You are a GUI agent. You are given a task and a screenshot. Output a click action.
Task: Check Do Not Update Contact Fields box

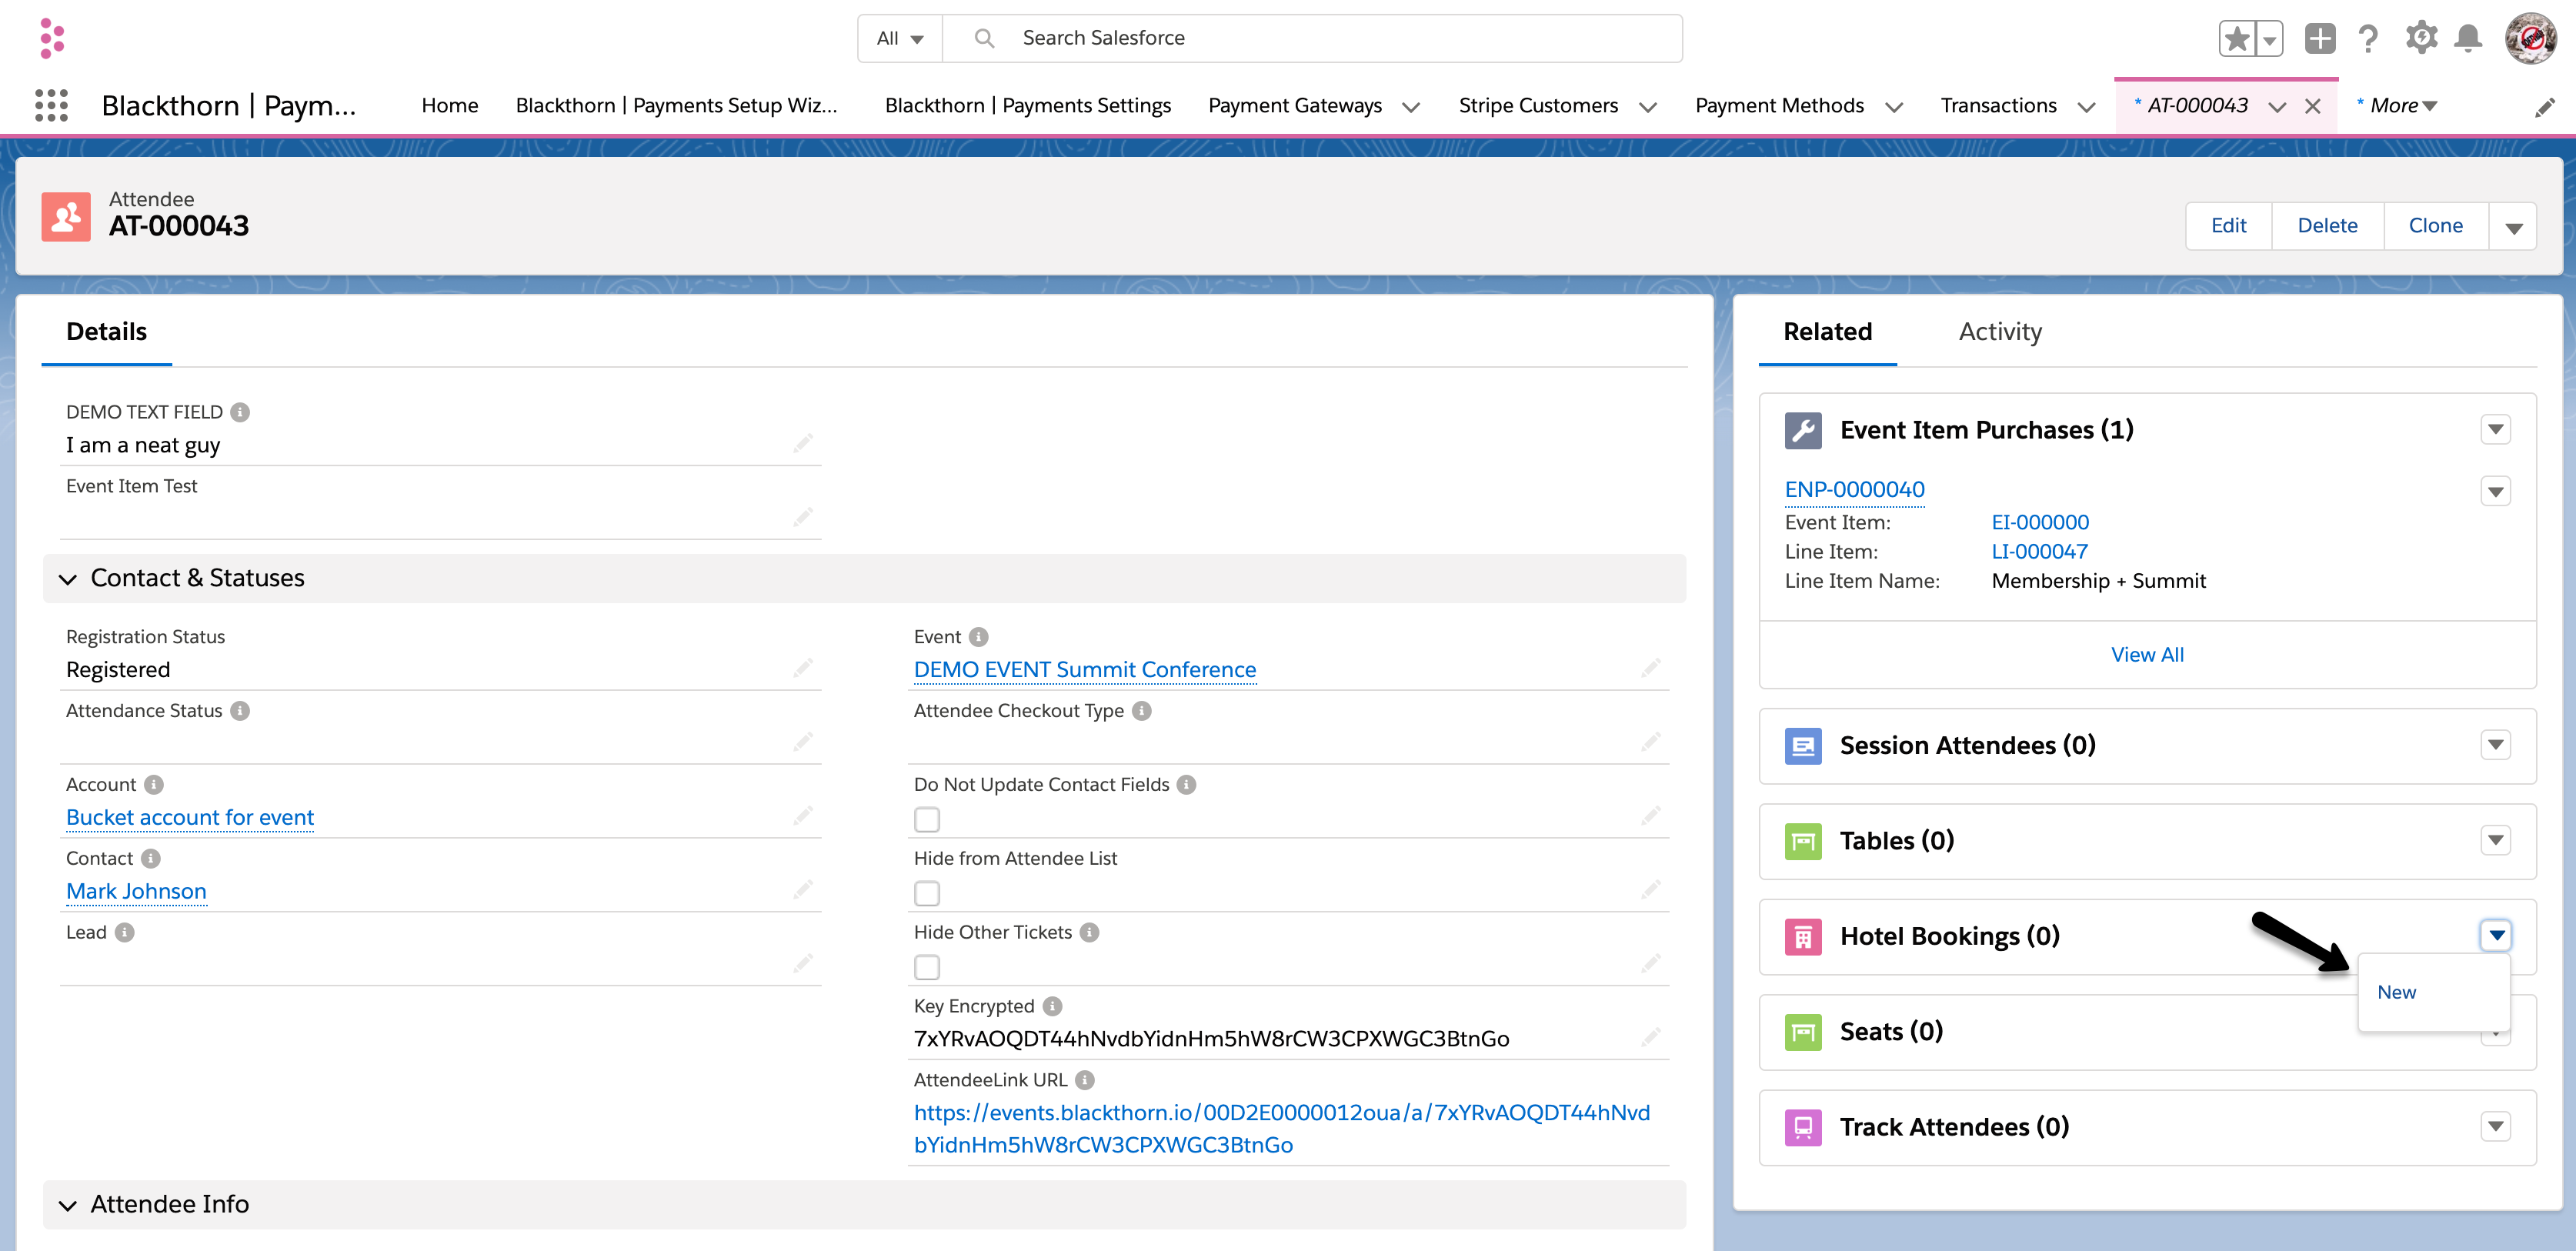pos(927,820)
